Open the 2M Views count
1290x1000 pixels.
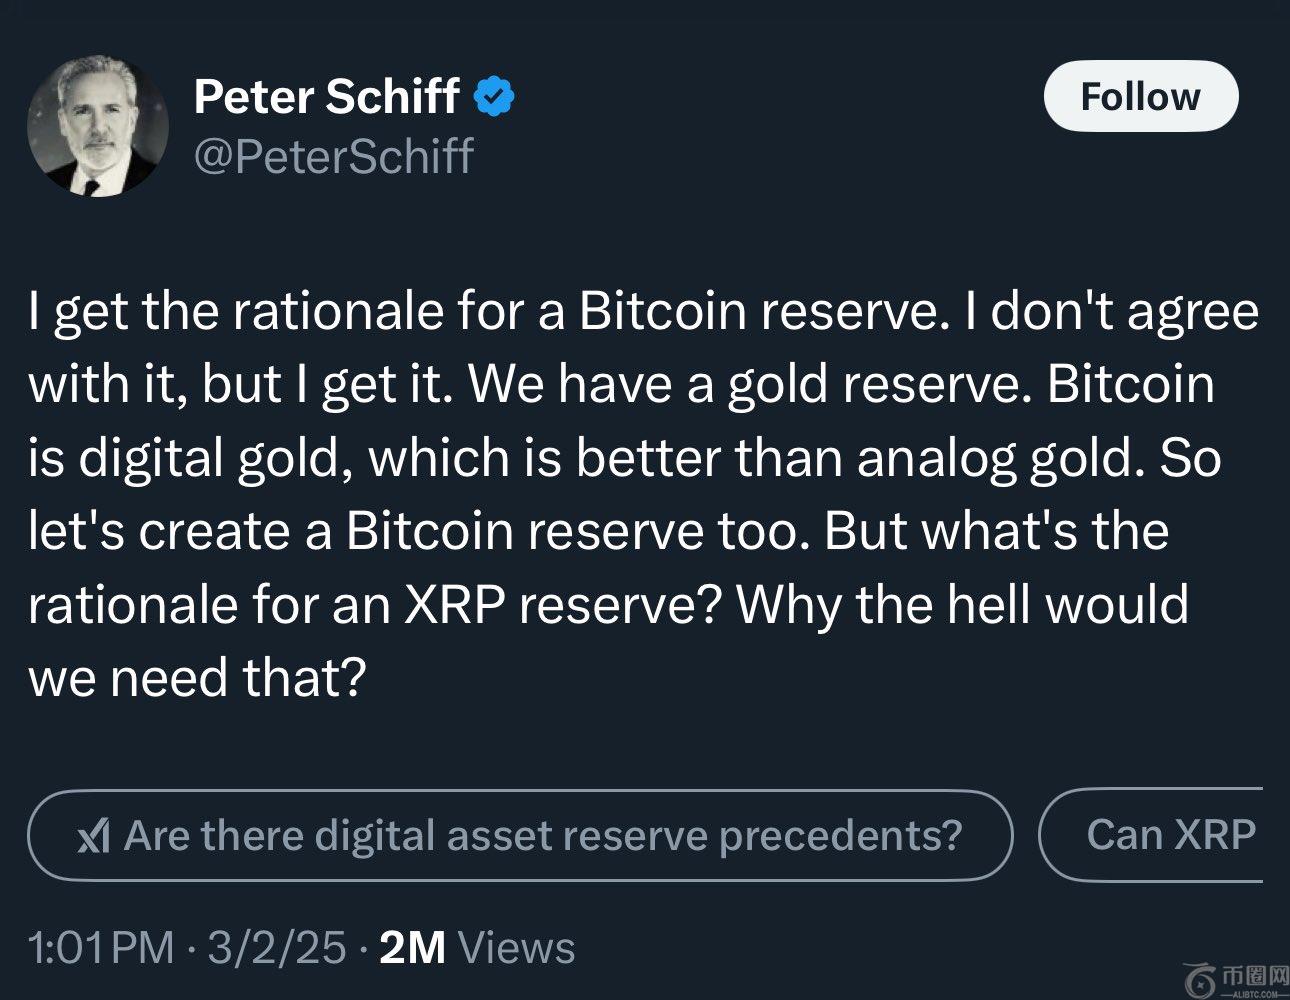click(x=477, y=947)
